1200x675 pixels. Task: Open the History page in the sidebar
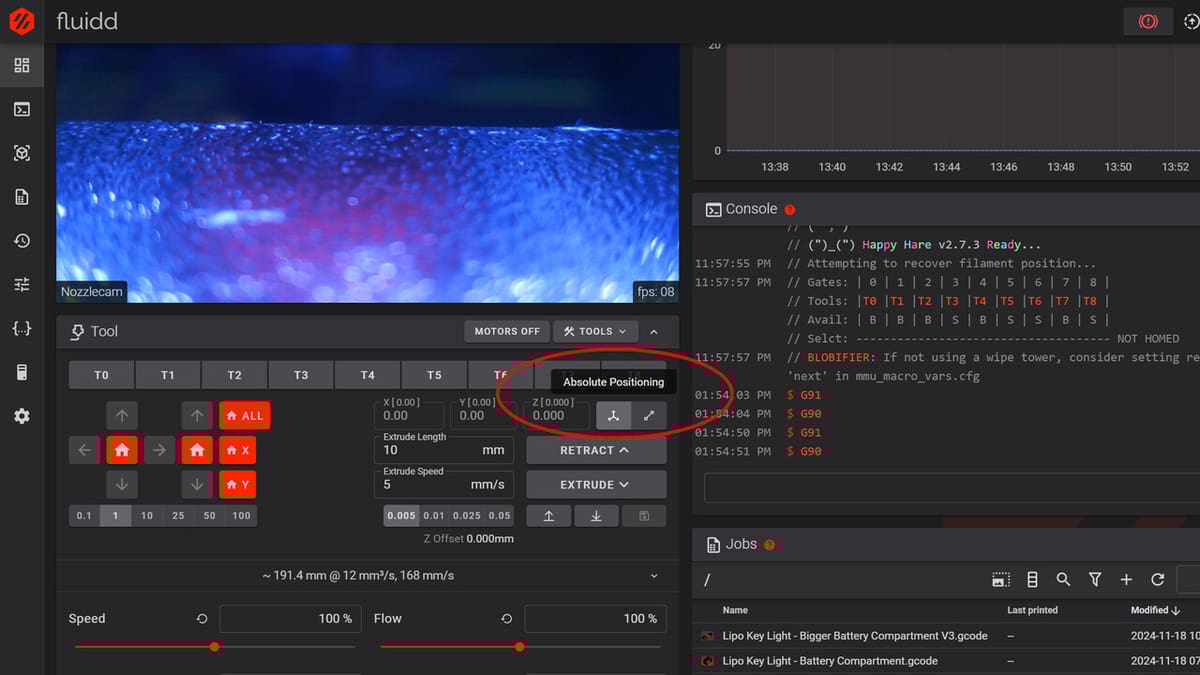coord(21,241)
